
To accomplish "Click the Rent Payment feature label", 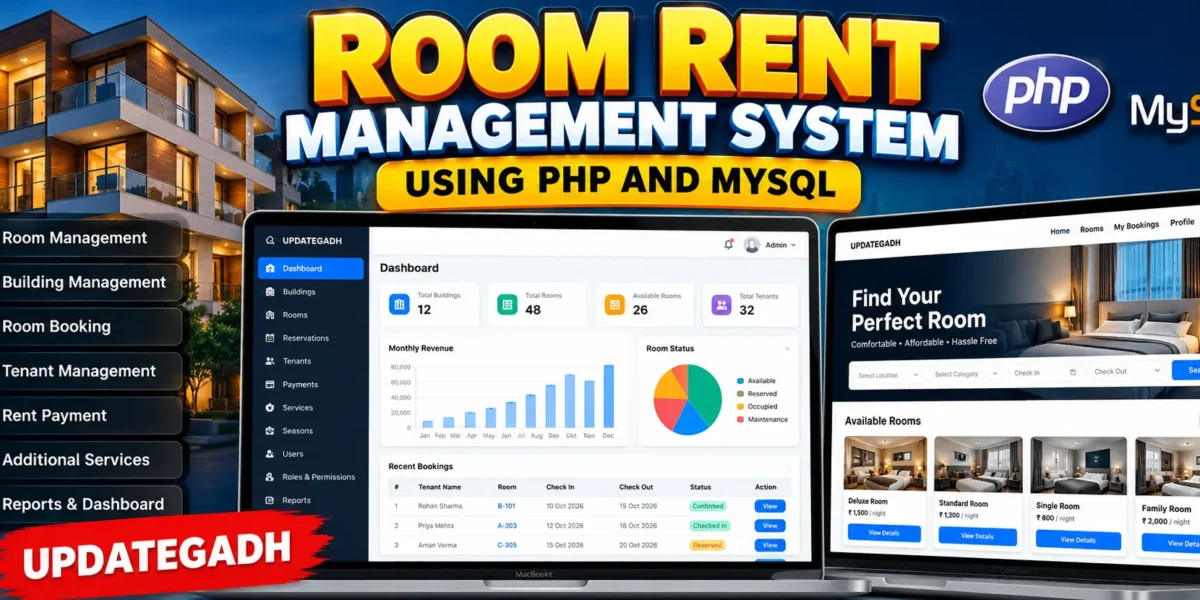I will coord(54,415).
